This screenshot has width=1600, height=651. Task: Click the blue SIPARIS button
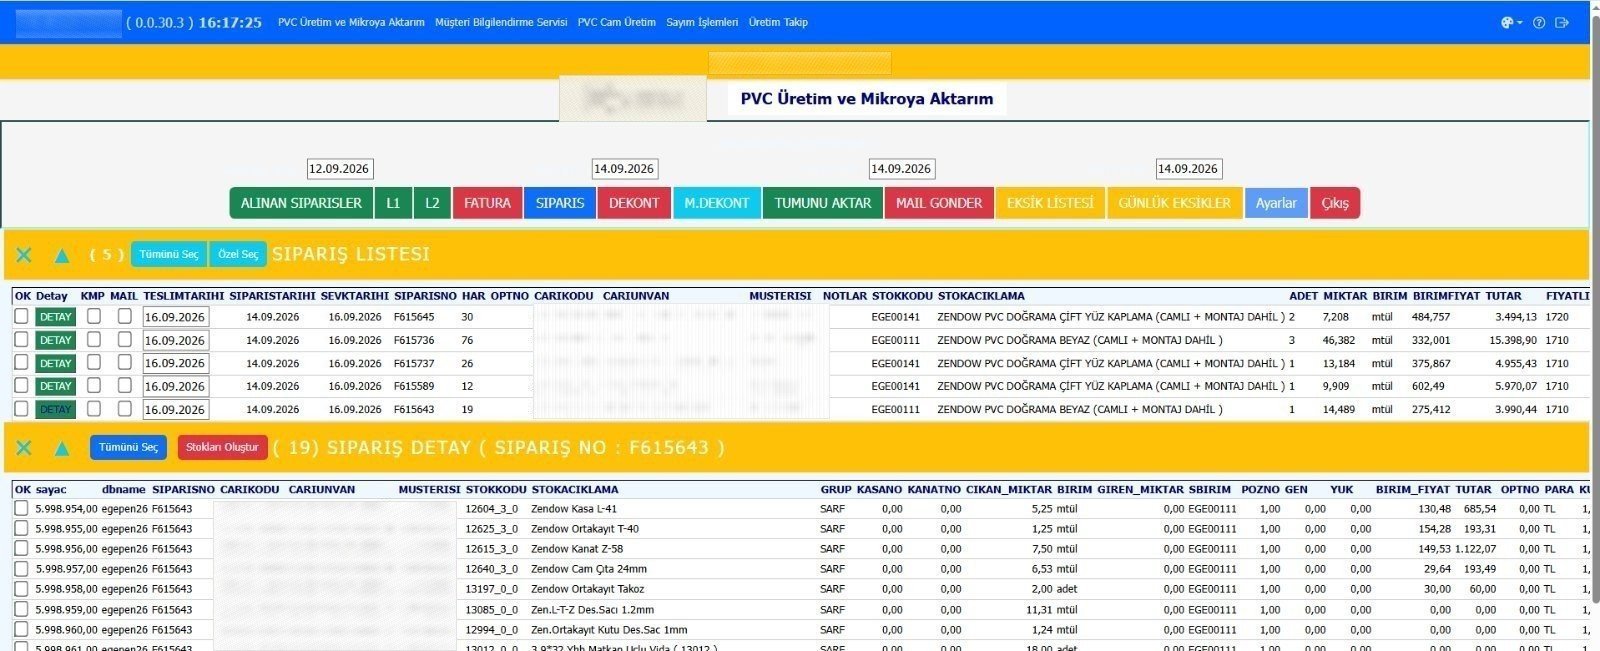click(560, 203)
